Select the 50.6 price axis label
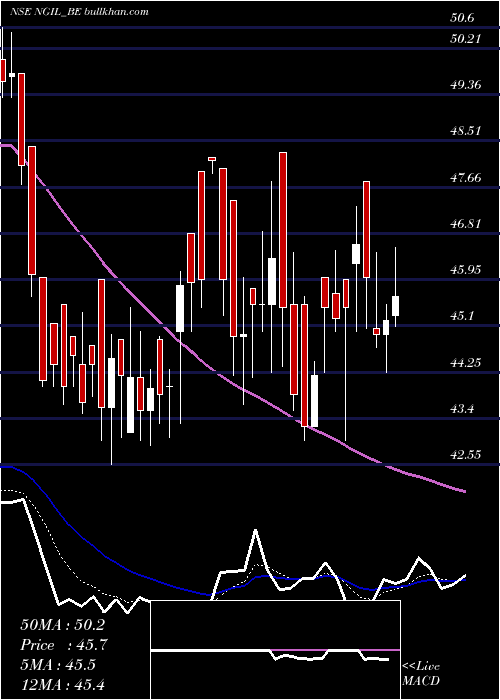 coord(462,18)
